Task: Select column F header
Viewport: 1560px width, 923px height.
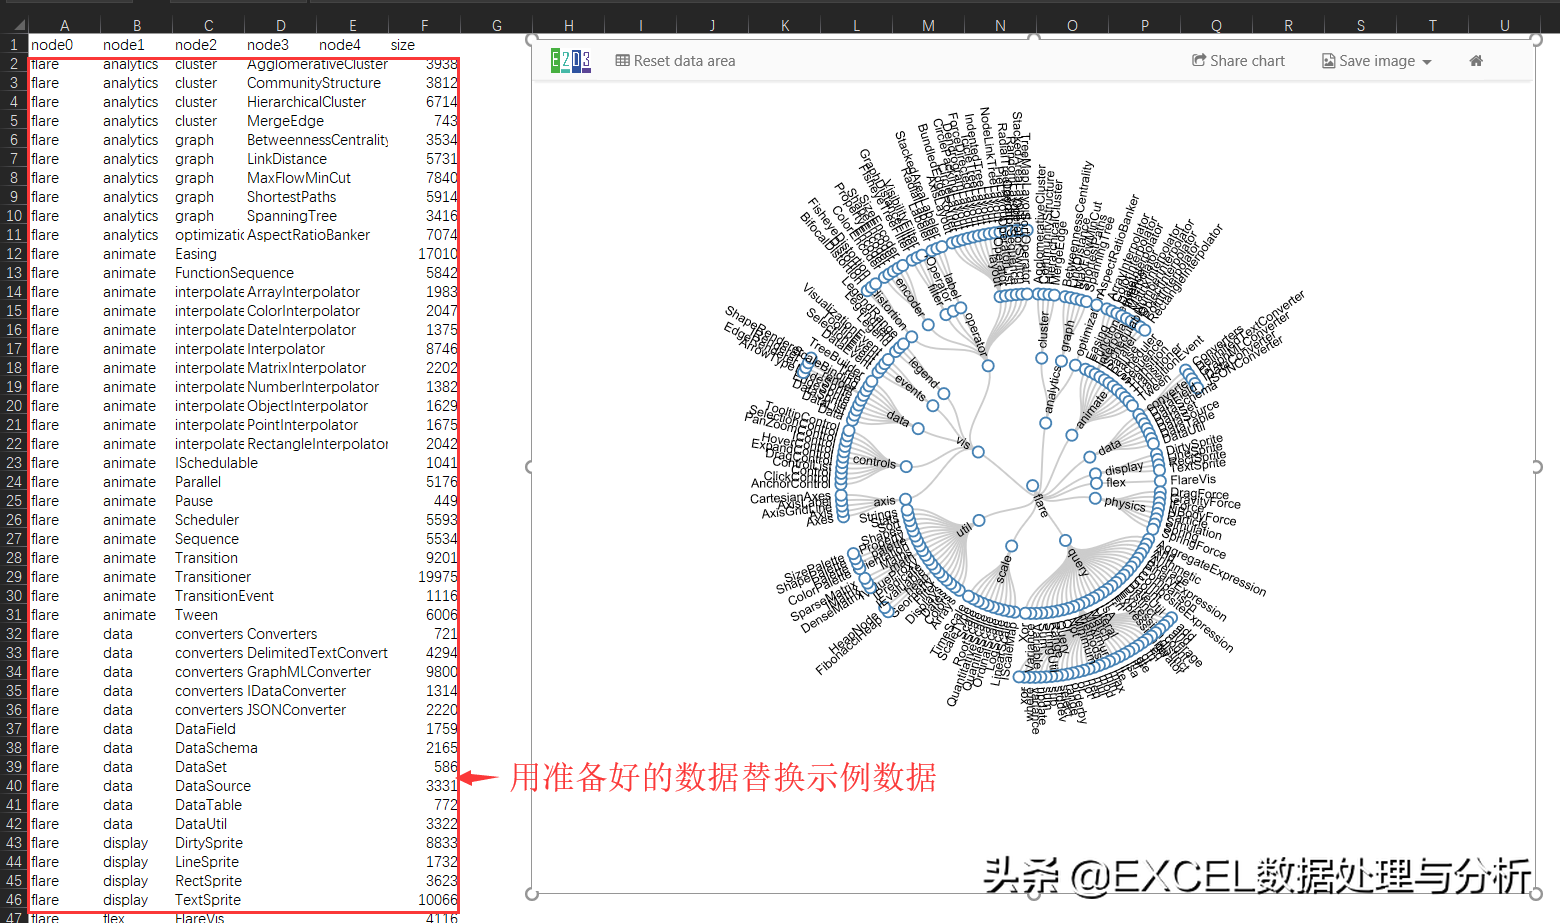Action: coord(425,26)
